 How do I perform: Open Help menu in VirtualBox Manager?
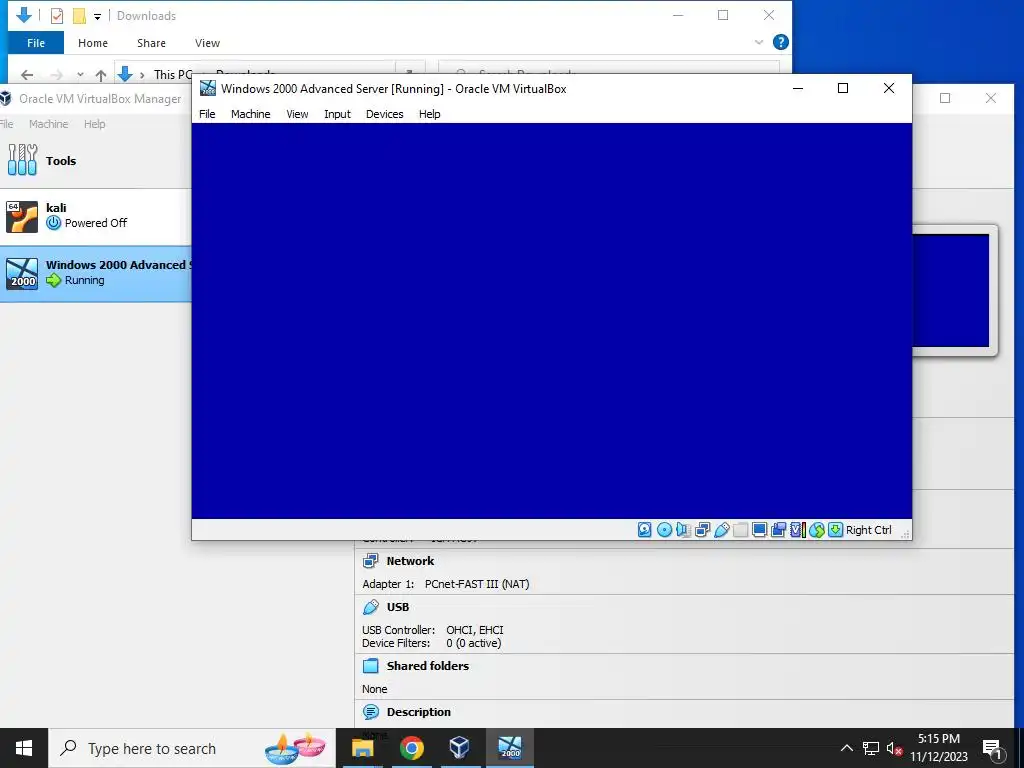95,124
